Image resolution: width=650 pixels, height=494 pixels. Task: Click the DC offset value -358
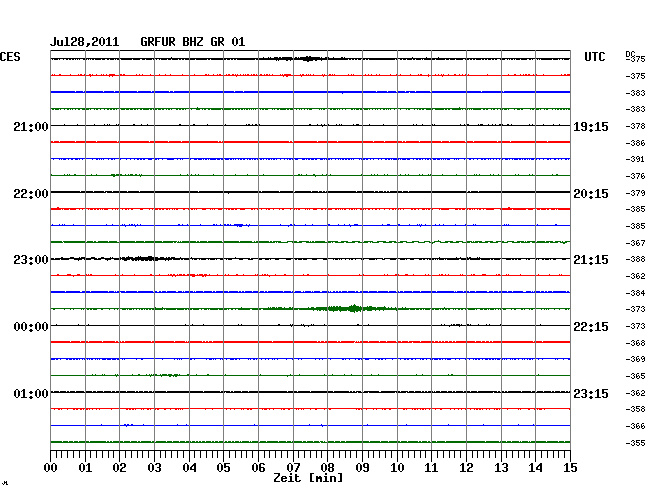click(x=635, y=409)
